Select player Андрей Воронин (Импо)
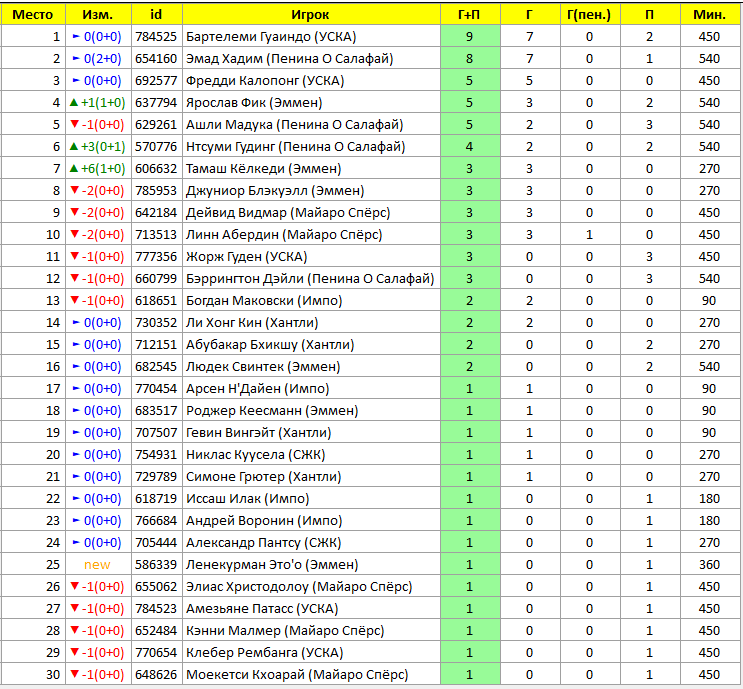This screenshot has width=743, height=689. (x=264, y=521)
